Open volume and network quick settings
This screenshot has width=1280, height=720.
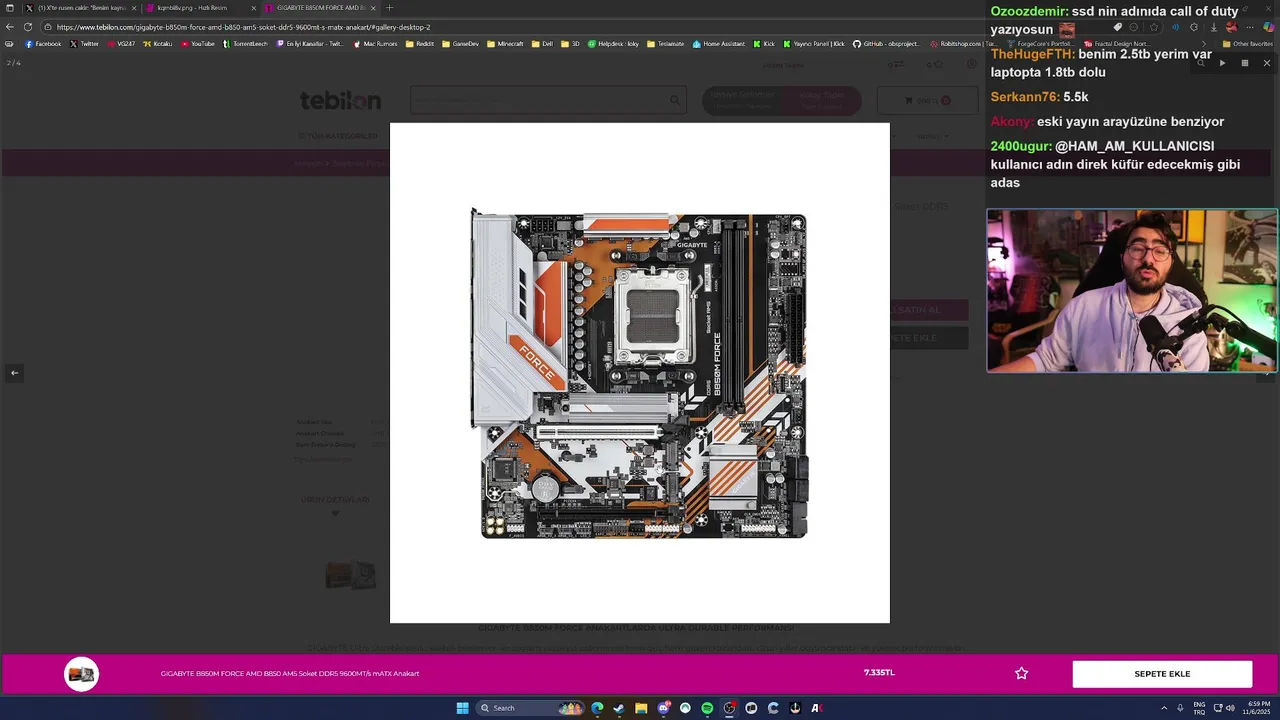click(1224, 708)
